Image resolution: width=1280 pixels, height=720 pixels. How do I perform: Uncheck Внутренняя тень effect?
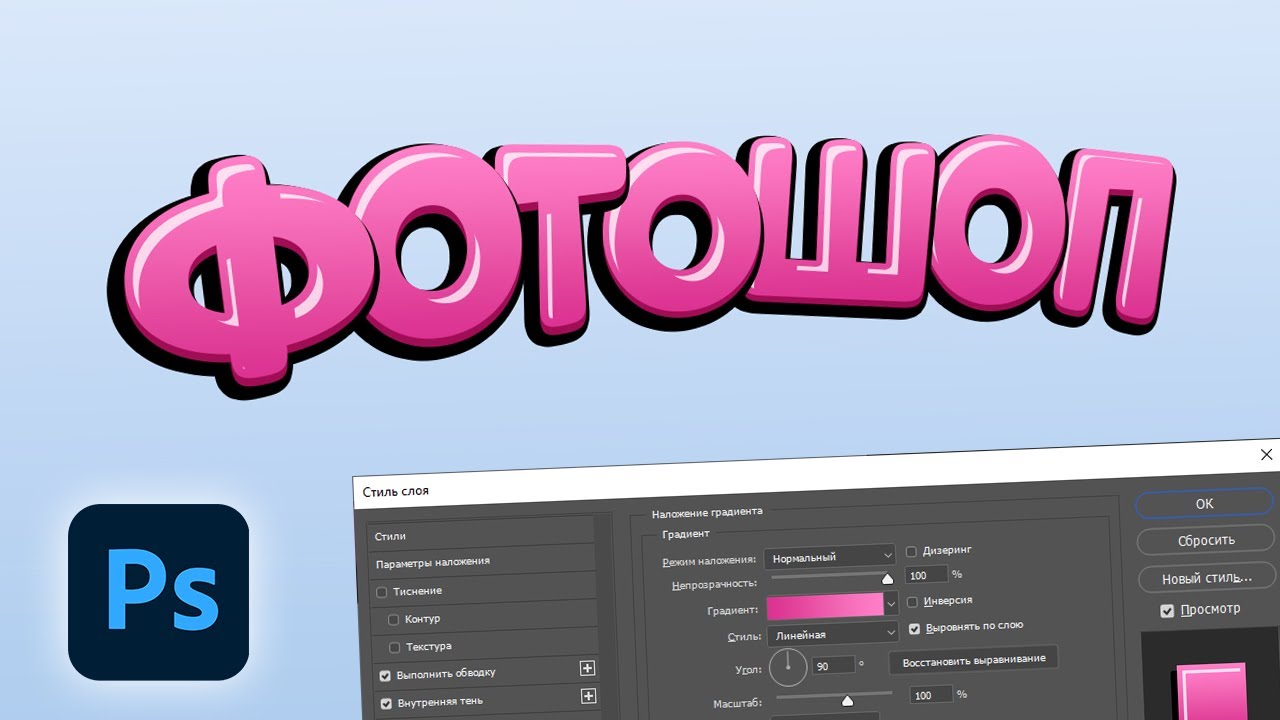pos(385,704)
